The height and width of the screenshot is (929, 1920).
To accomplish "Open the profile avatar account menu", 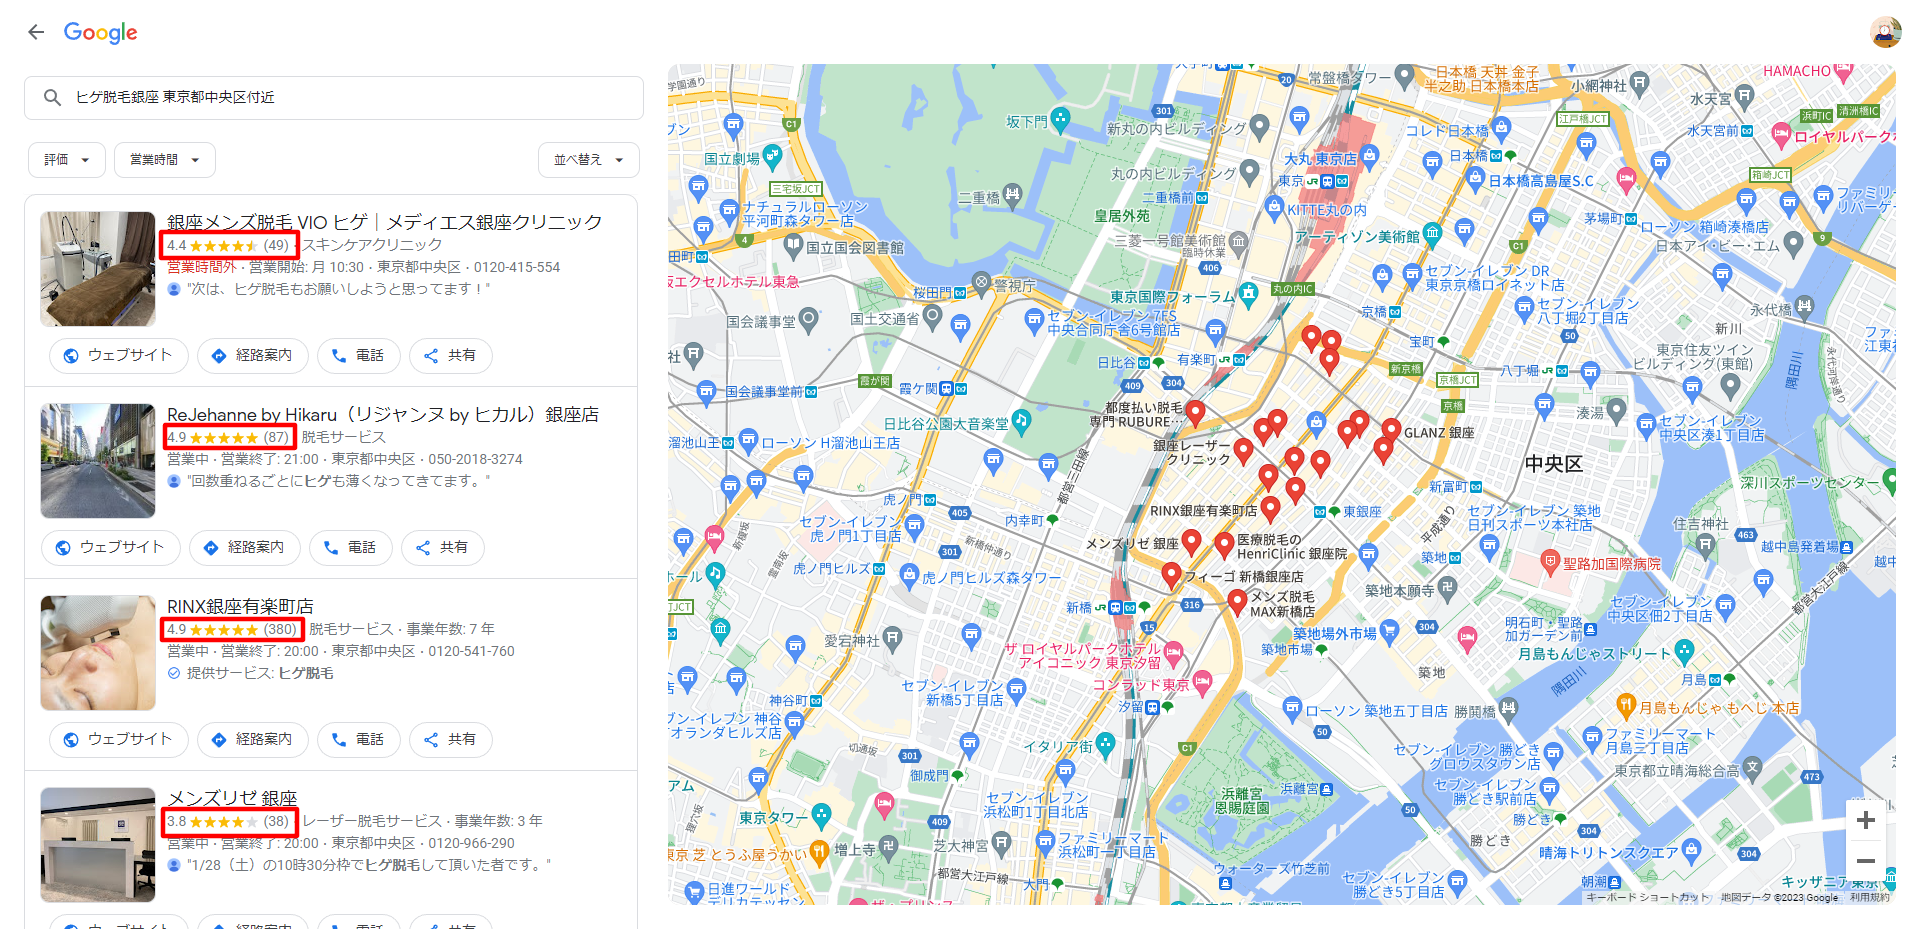I will point(1886,32).
